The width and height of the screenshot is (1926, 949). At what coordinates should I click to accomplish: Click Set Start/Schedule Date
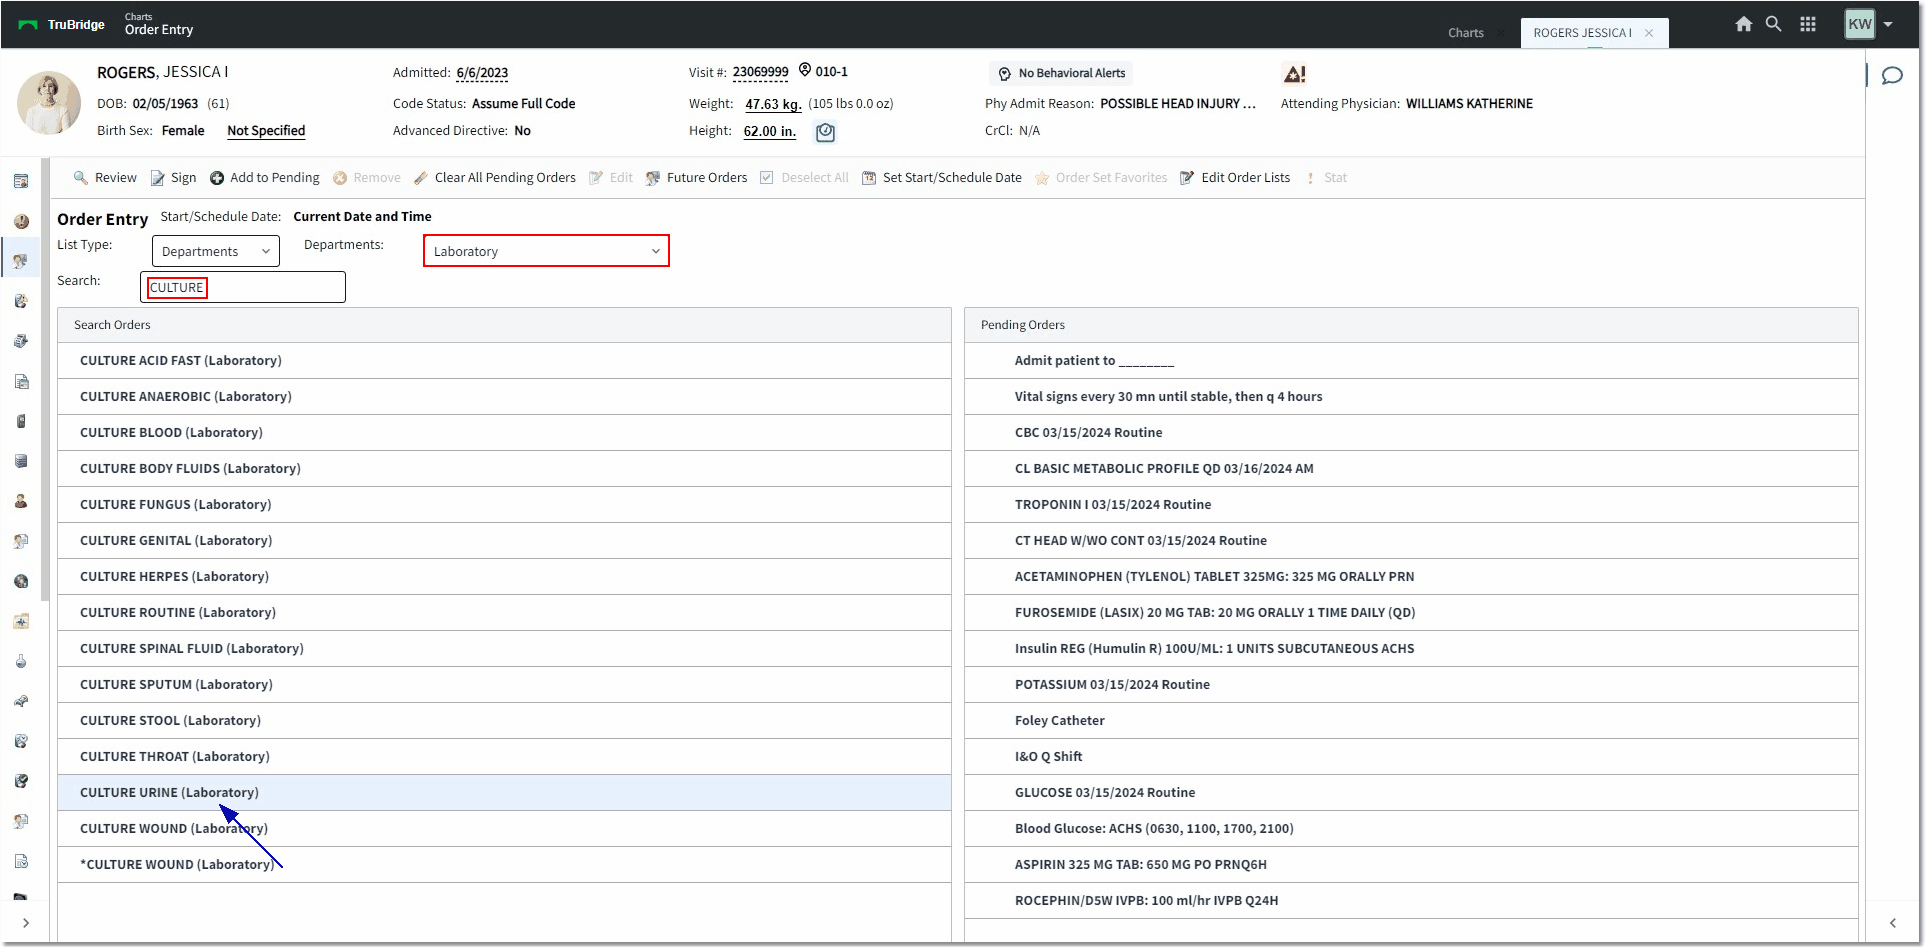[942, 178]
